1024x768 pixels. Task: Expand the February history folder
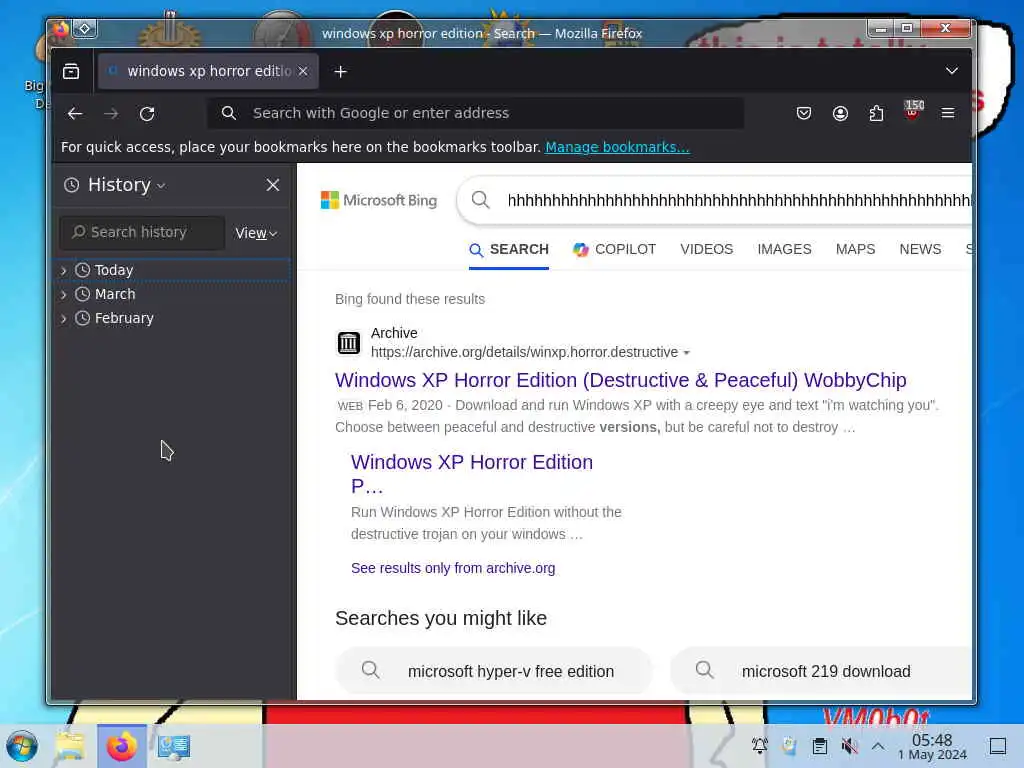tap(63, 319)
